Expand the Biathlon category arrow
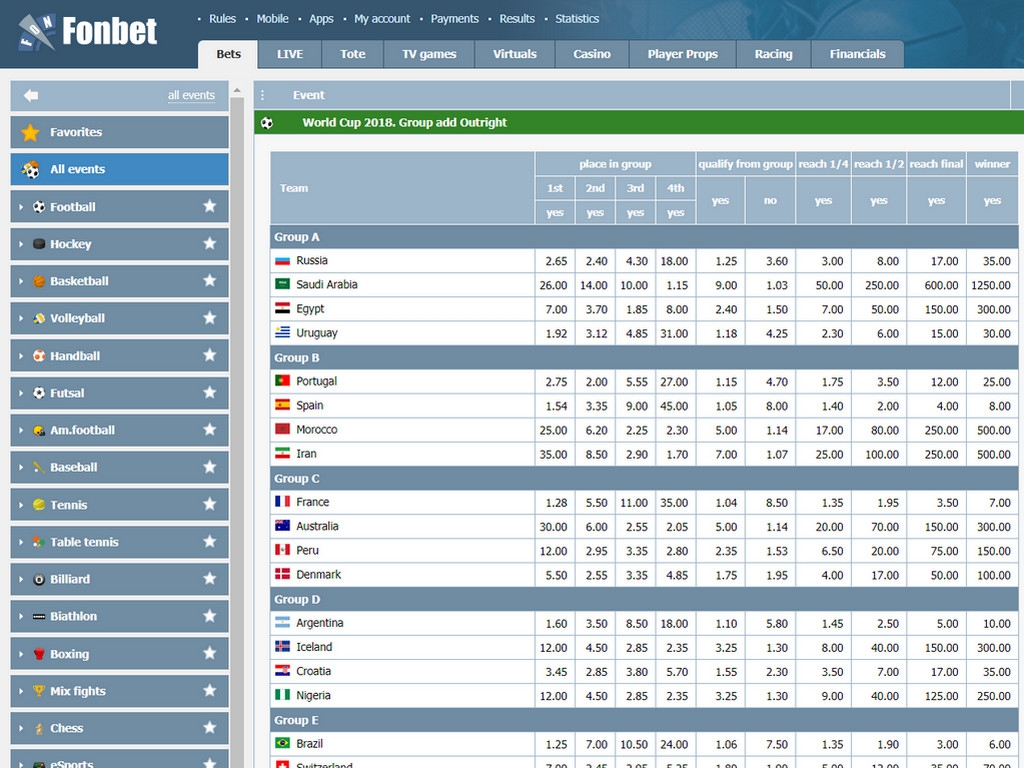This screenshot has height=768, width=1024. tap(21, 617)
